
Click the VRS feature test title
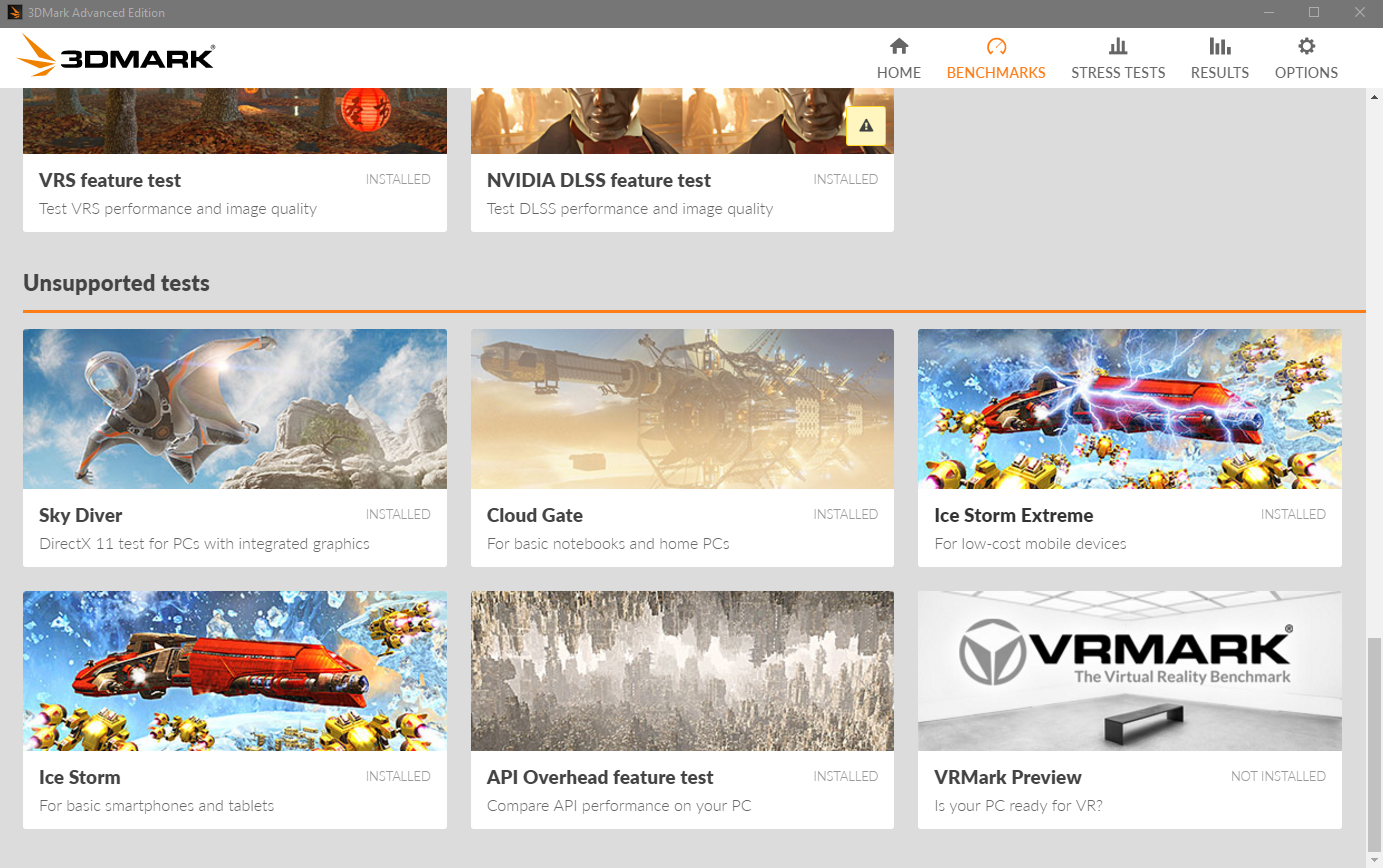pos(110,180)
